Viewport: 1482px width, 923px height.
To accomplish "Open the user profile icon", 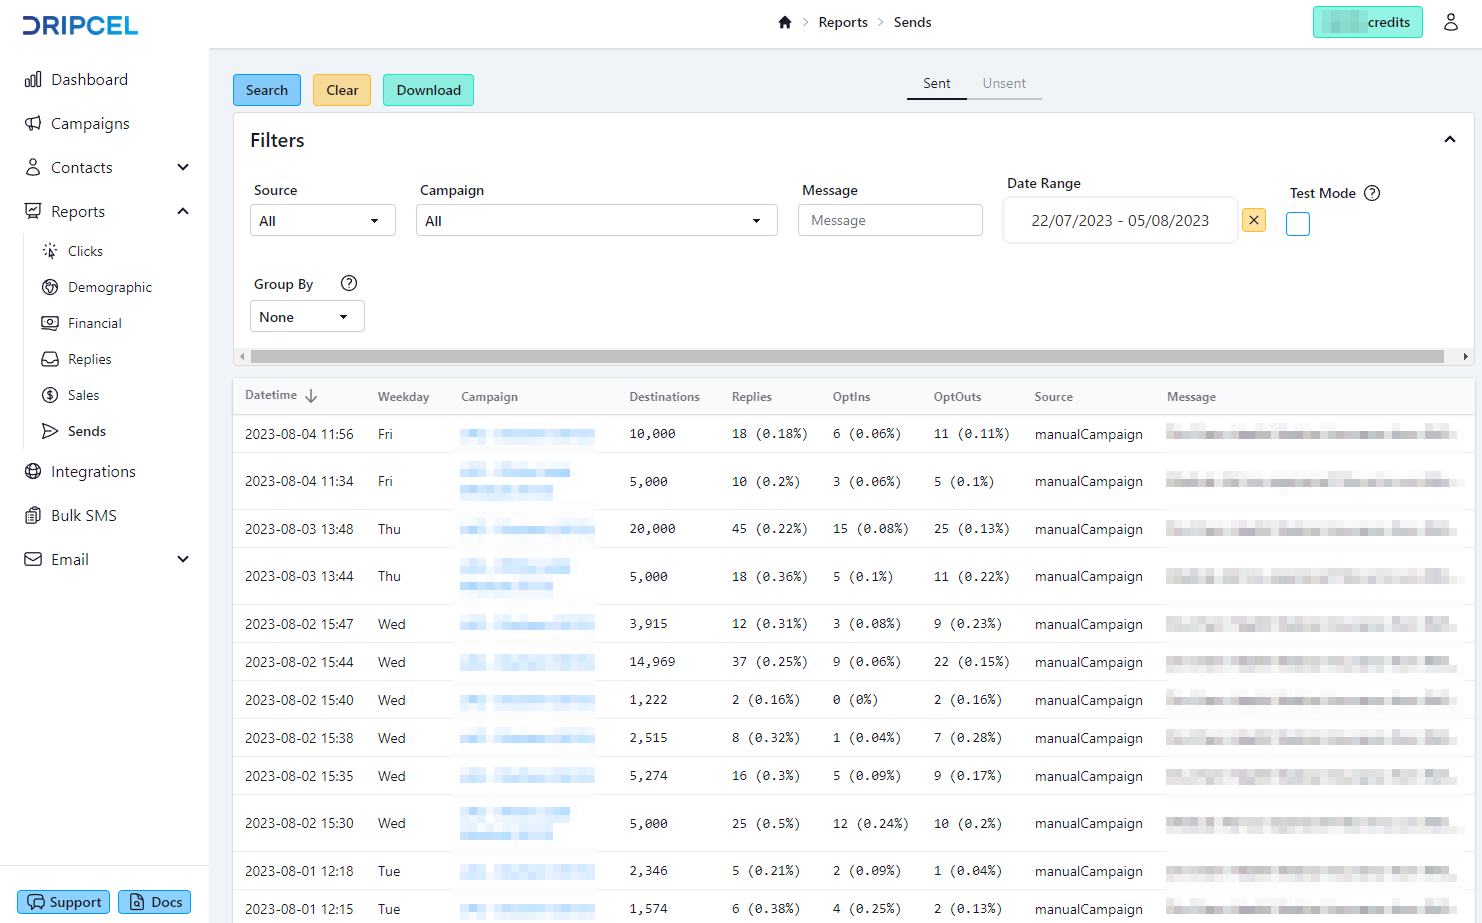I will click(1451, 22).
